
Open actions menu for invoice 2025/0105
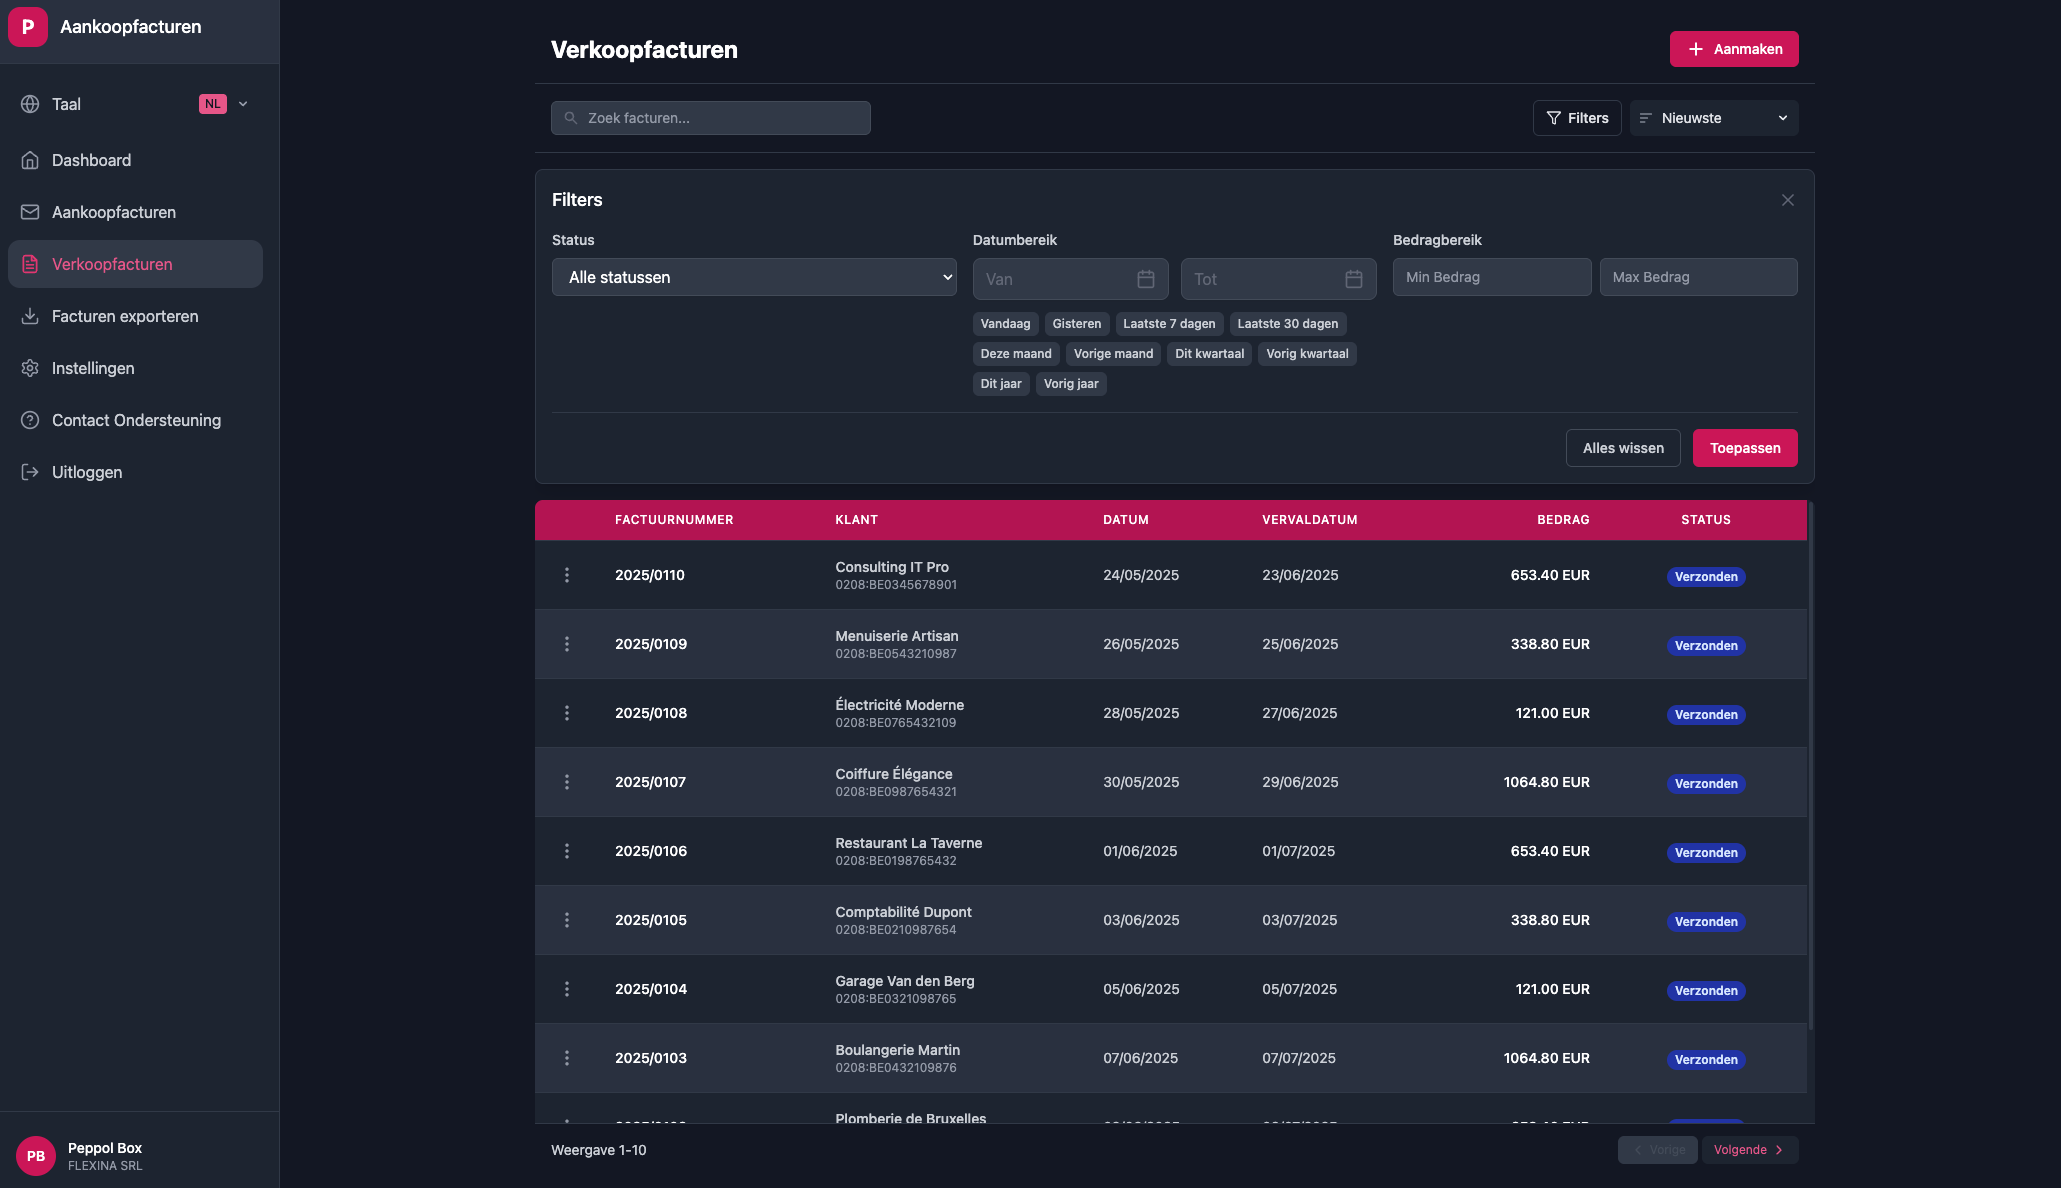(567, 920)
